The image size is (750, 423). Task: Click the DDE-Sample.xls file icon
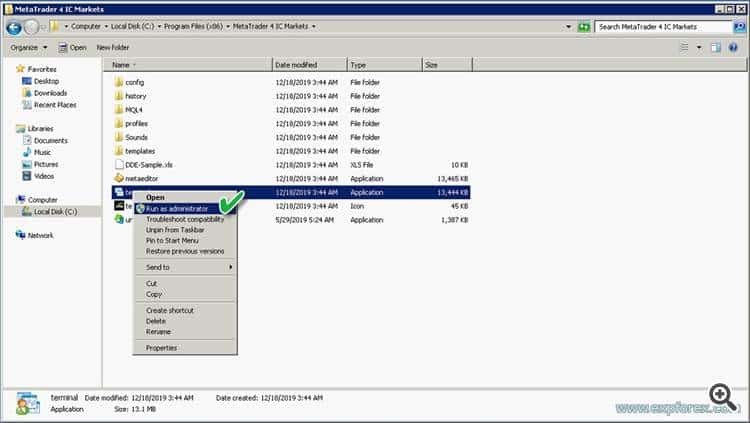tap(118, 164)
